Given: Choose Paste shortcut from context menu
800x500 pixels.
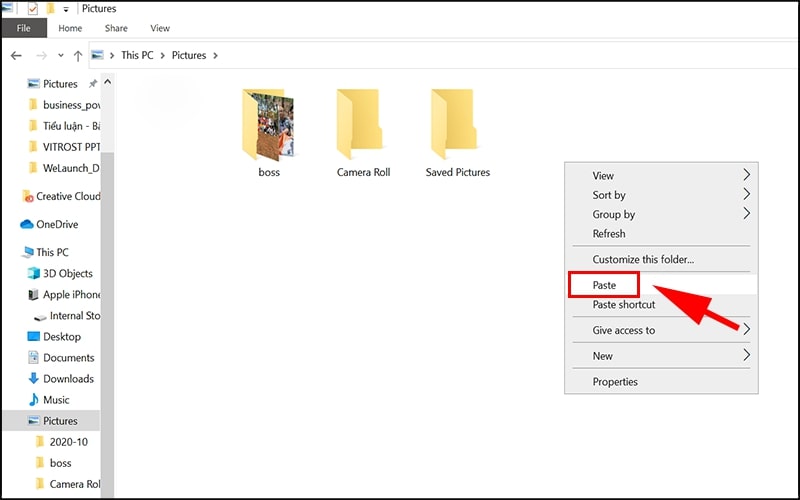Looking at the screenshot, I should pyautogui.click(x=661, y=304).
